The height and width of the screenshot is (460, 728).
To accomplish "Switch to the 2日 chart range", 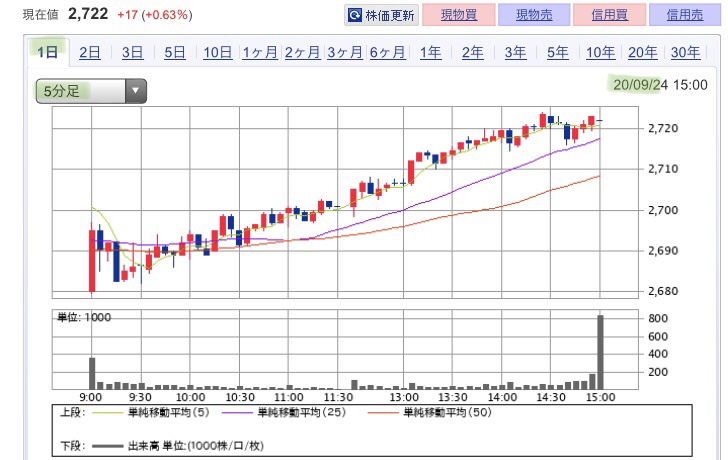I will point(90,52).
